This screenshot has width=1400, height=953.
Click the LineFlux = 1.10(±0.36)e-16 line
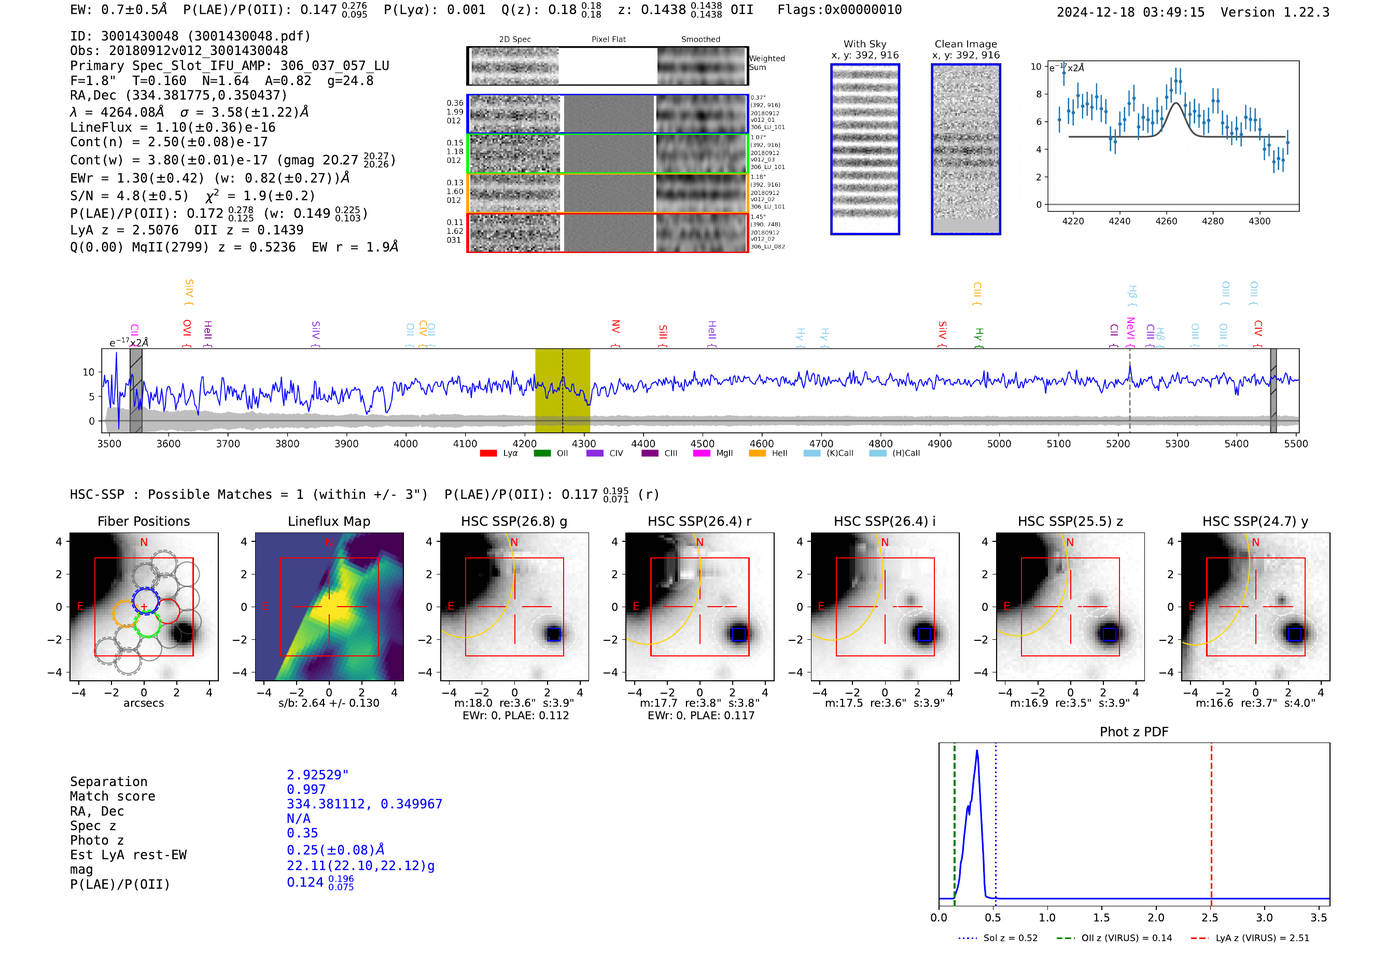(x=173, y=128)
